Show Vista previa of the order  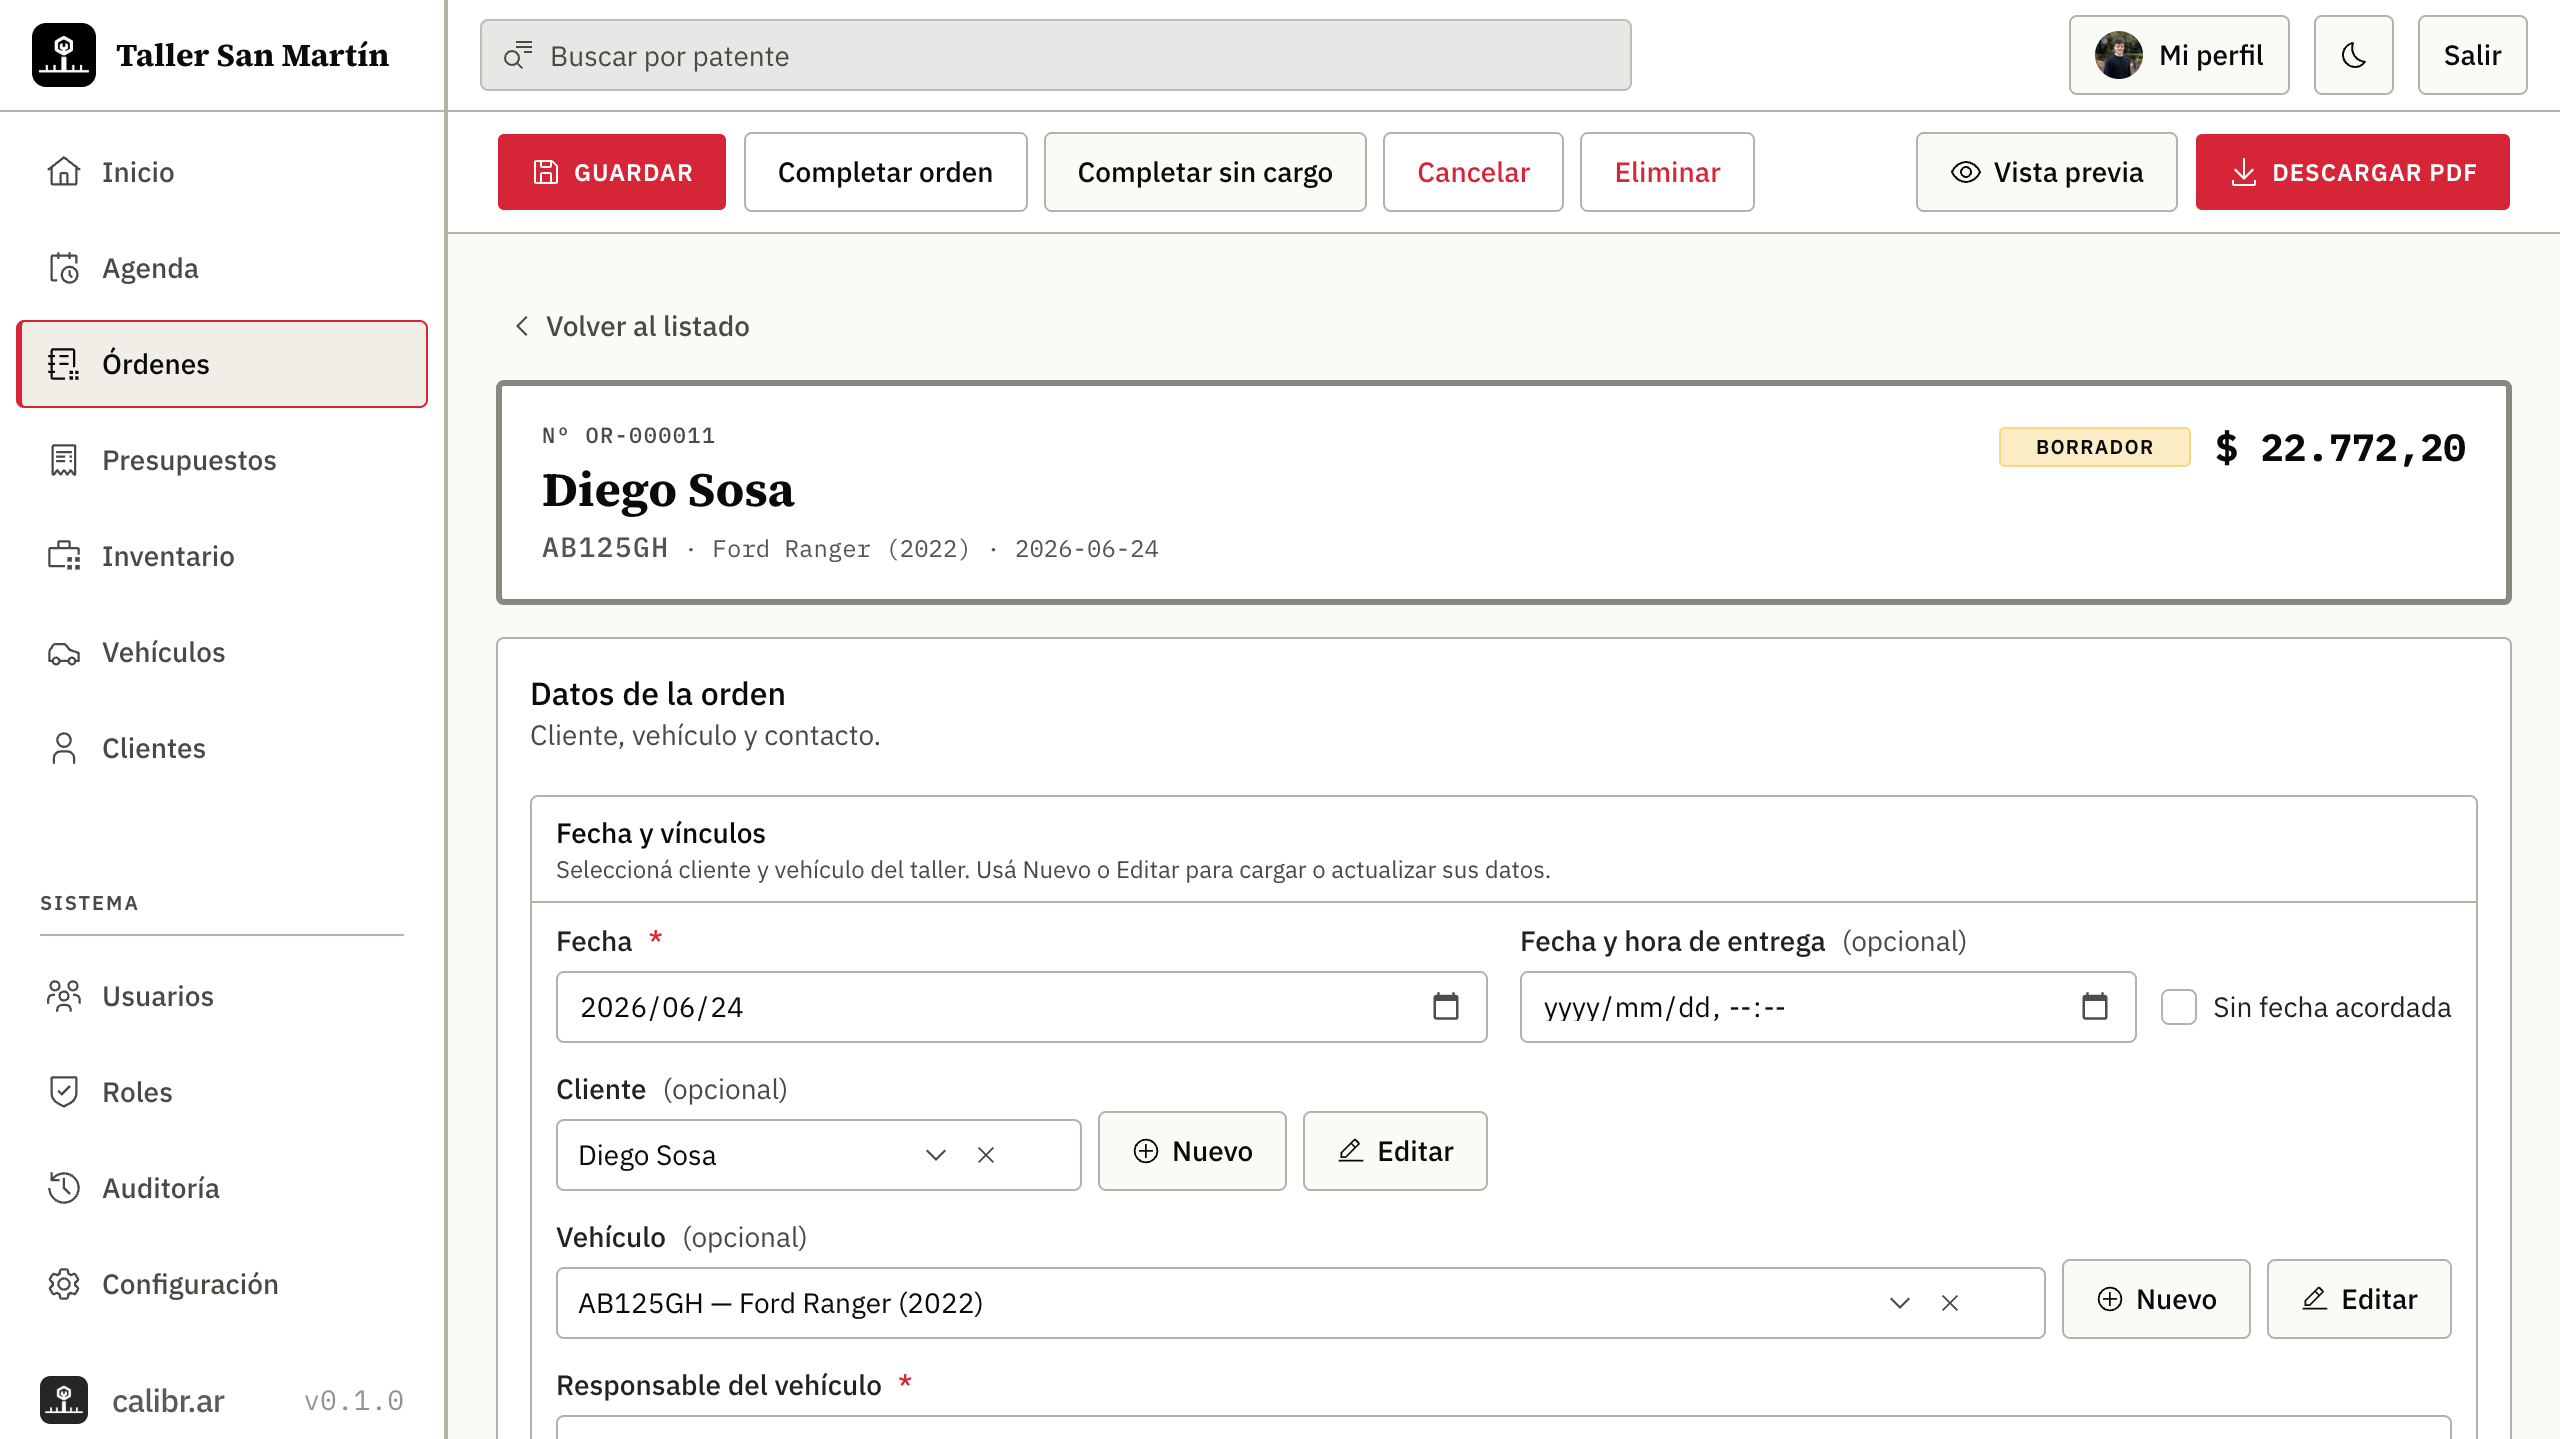click(2046, 172)
